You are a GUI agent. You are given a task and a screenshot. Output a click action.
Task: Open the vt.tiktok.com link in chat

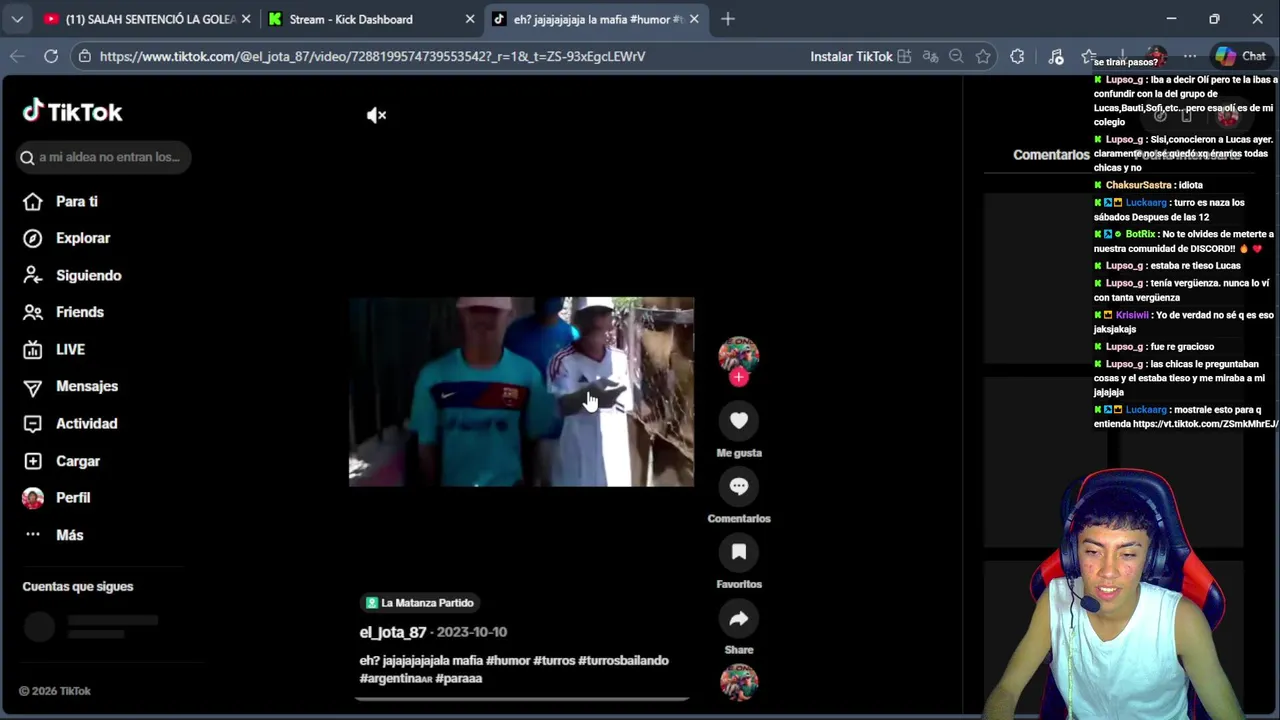1205,424
